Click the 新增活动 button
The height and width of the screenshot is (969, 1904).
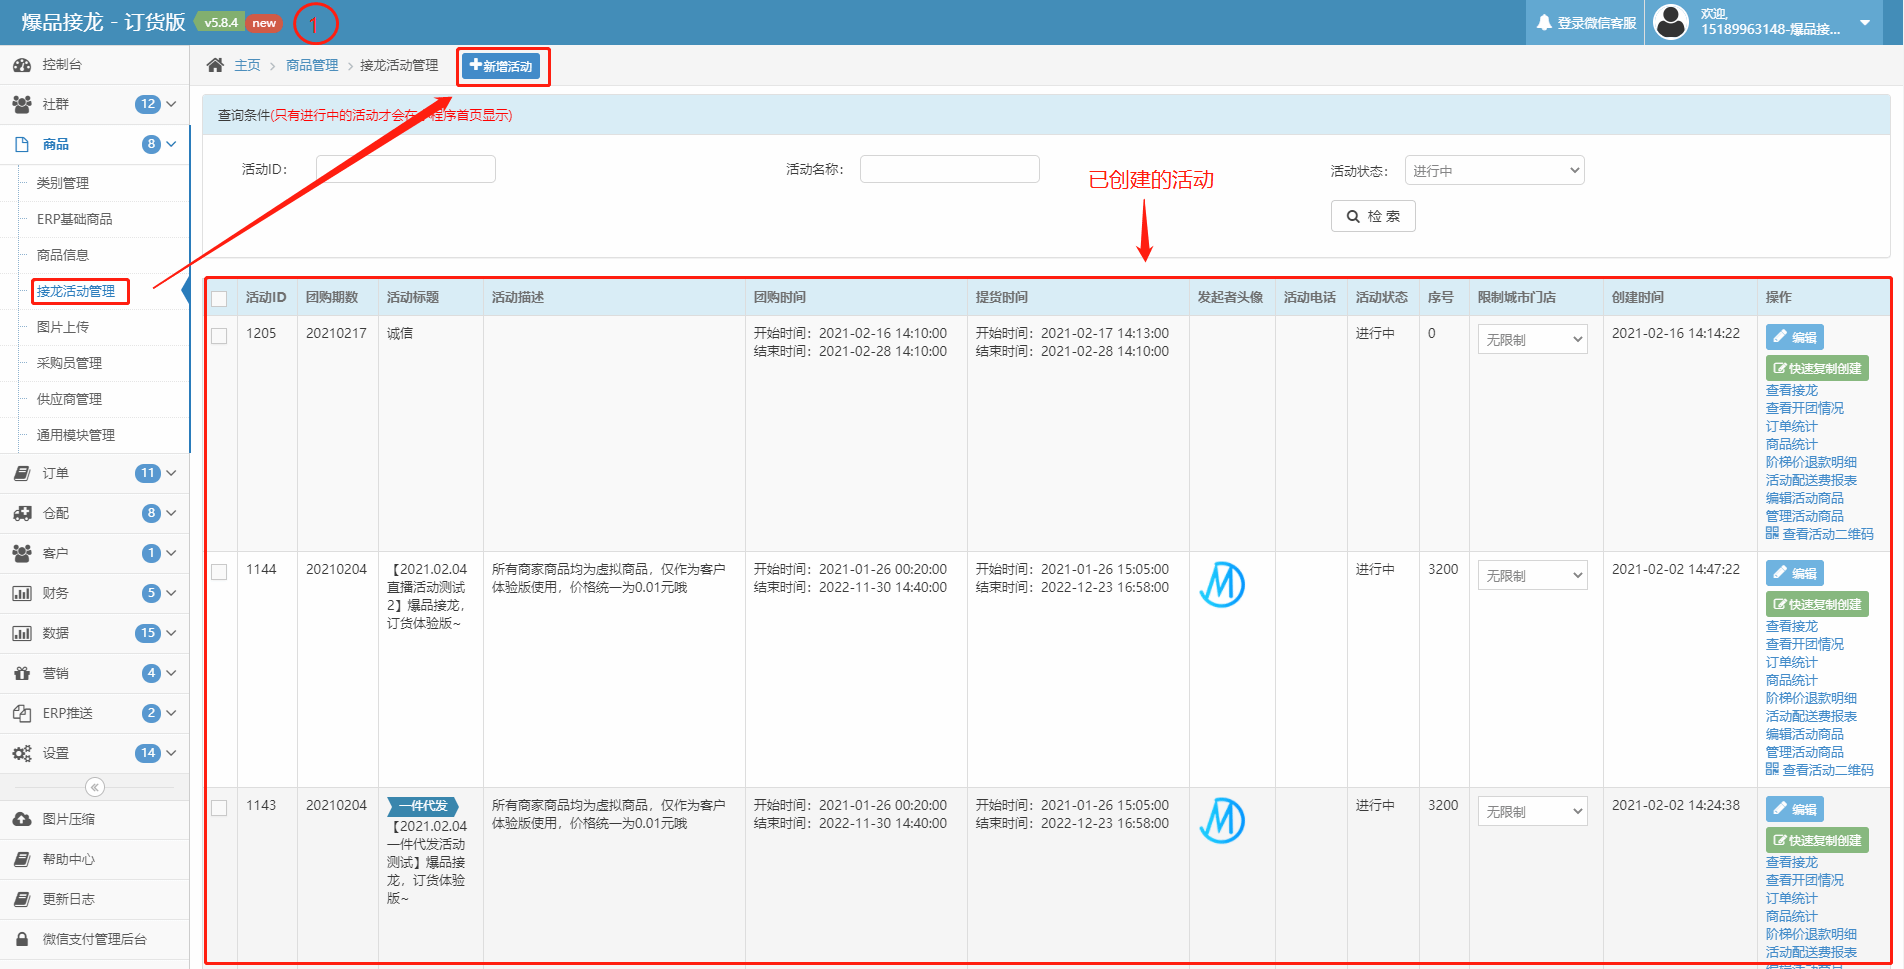tap(501, 66)
